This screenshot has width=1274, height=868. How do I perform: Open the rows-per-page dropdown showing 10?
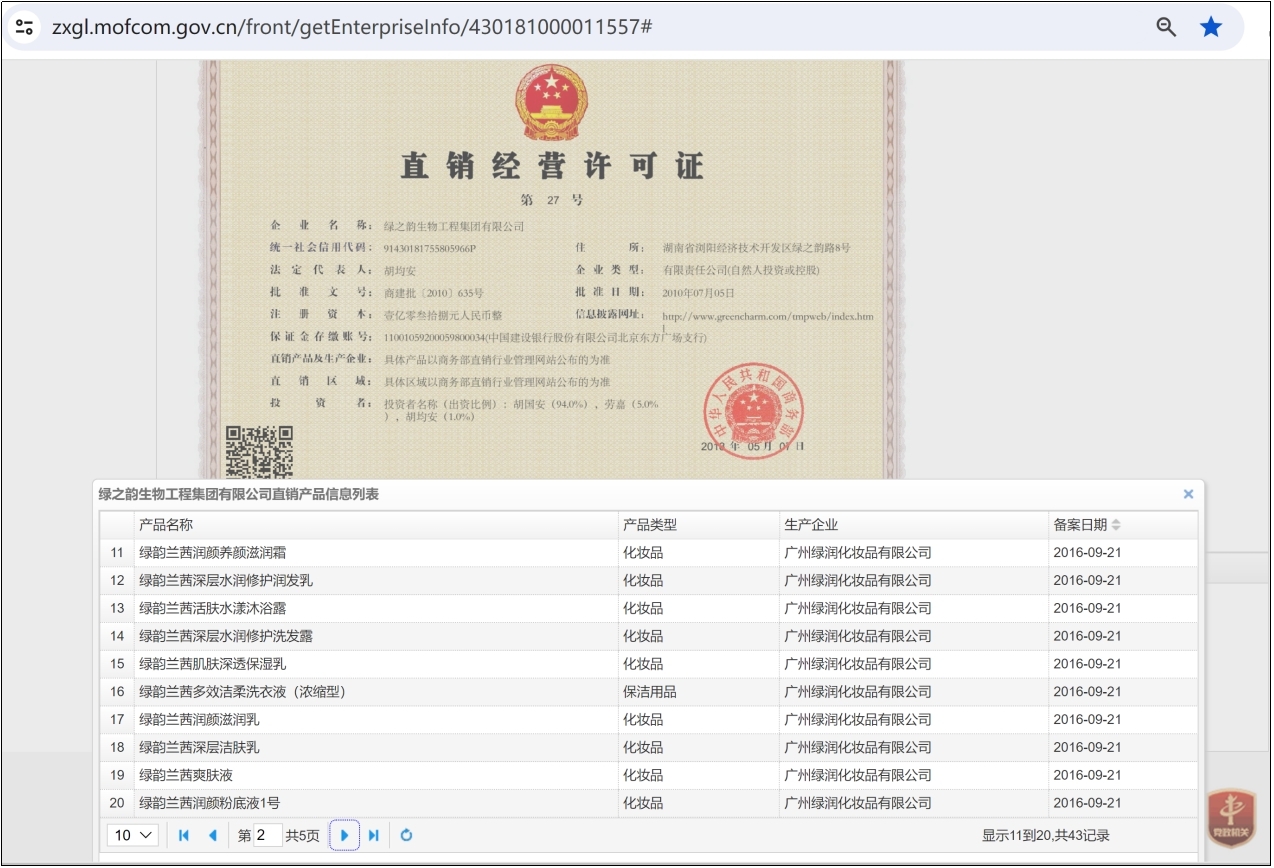[x=133, y=835]
